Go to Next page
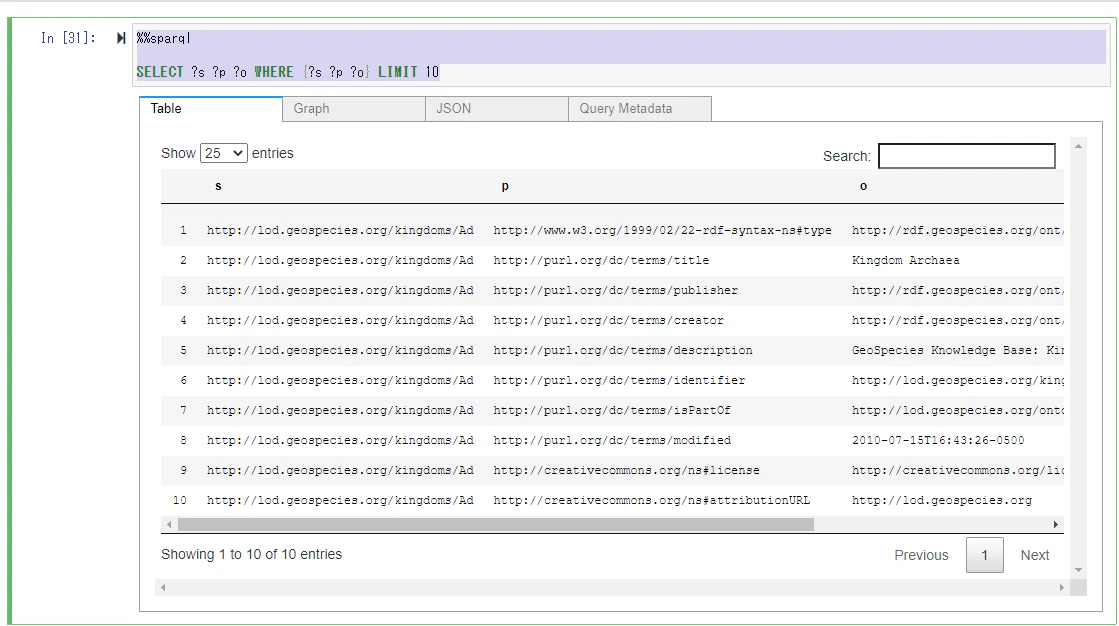Screen dimensions: 1119x626 [1034, 555]
